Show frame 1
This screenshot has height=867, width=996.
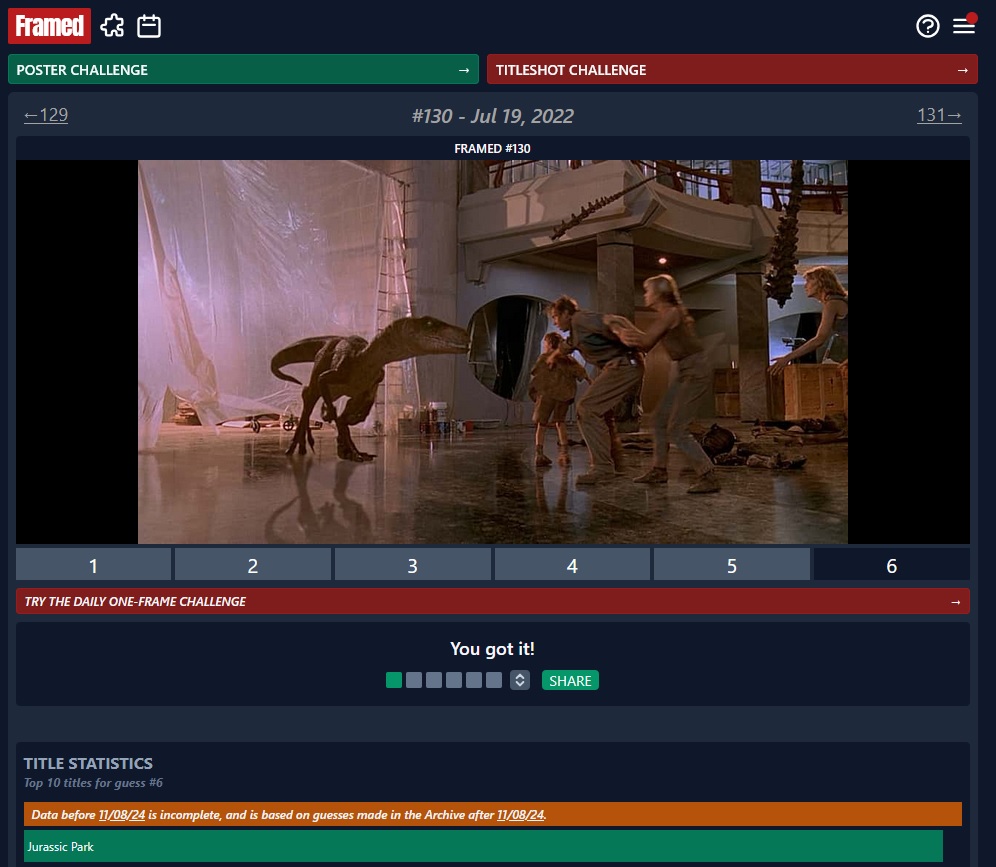click(93, 565)
